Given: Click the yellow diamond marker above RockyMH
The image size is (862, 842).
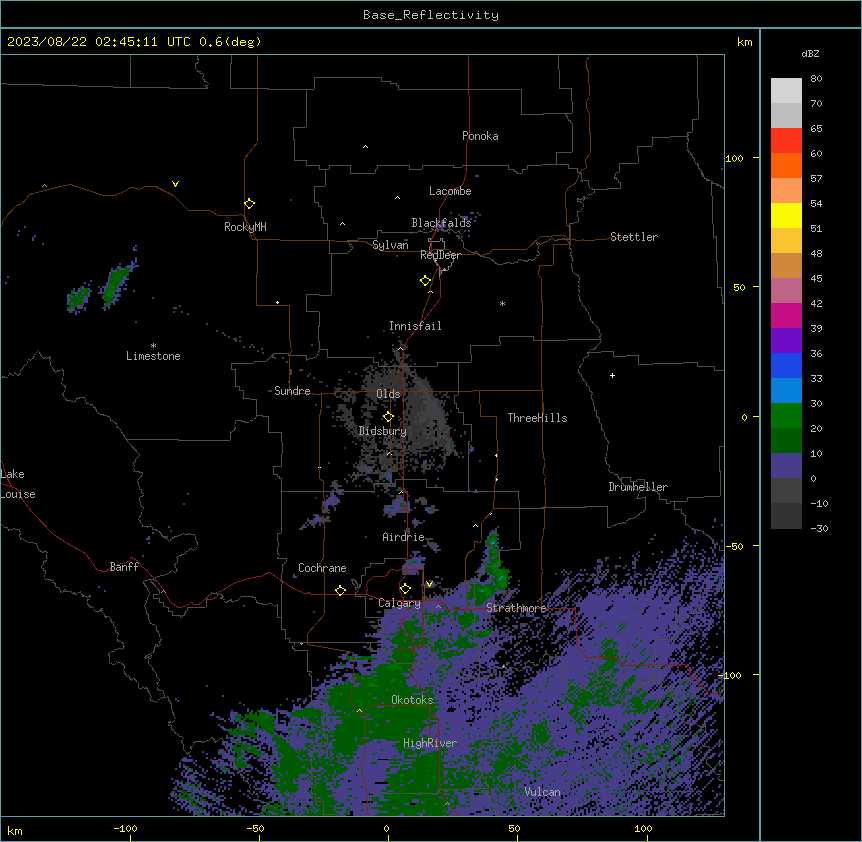Looking at the screenshot, I should click(x=250, y=204).
